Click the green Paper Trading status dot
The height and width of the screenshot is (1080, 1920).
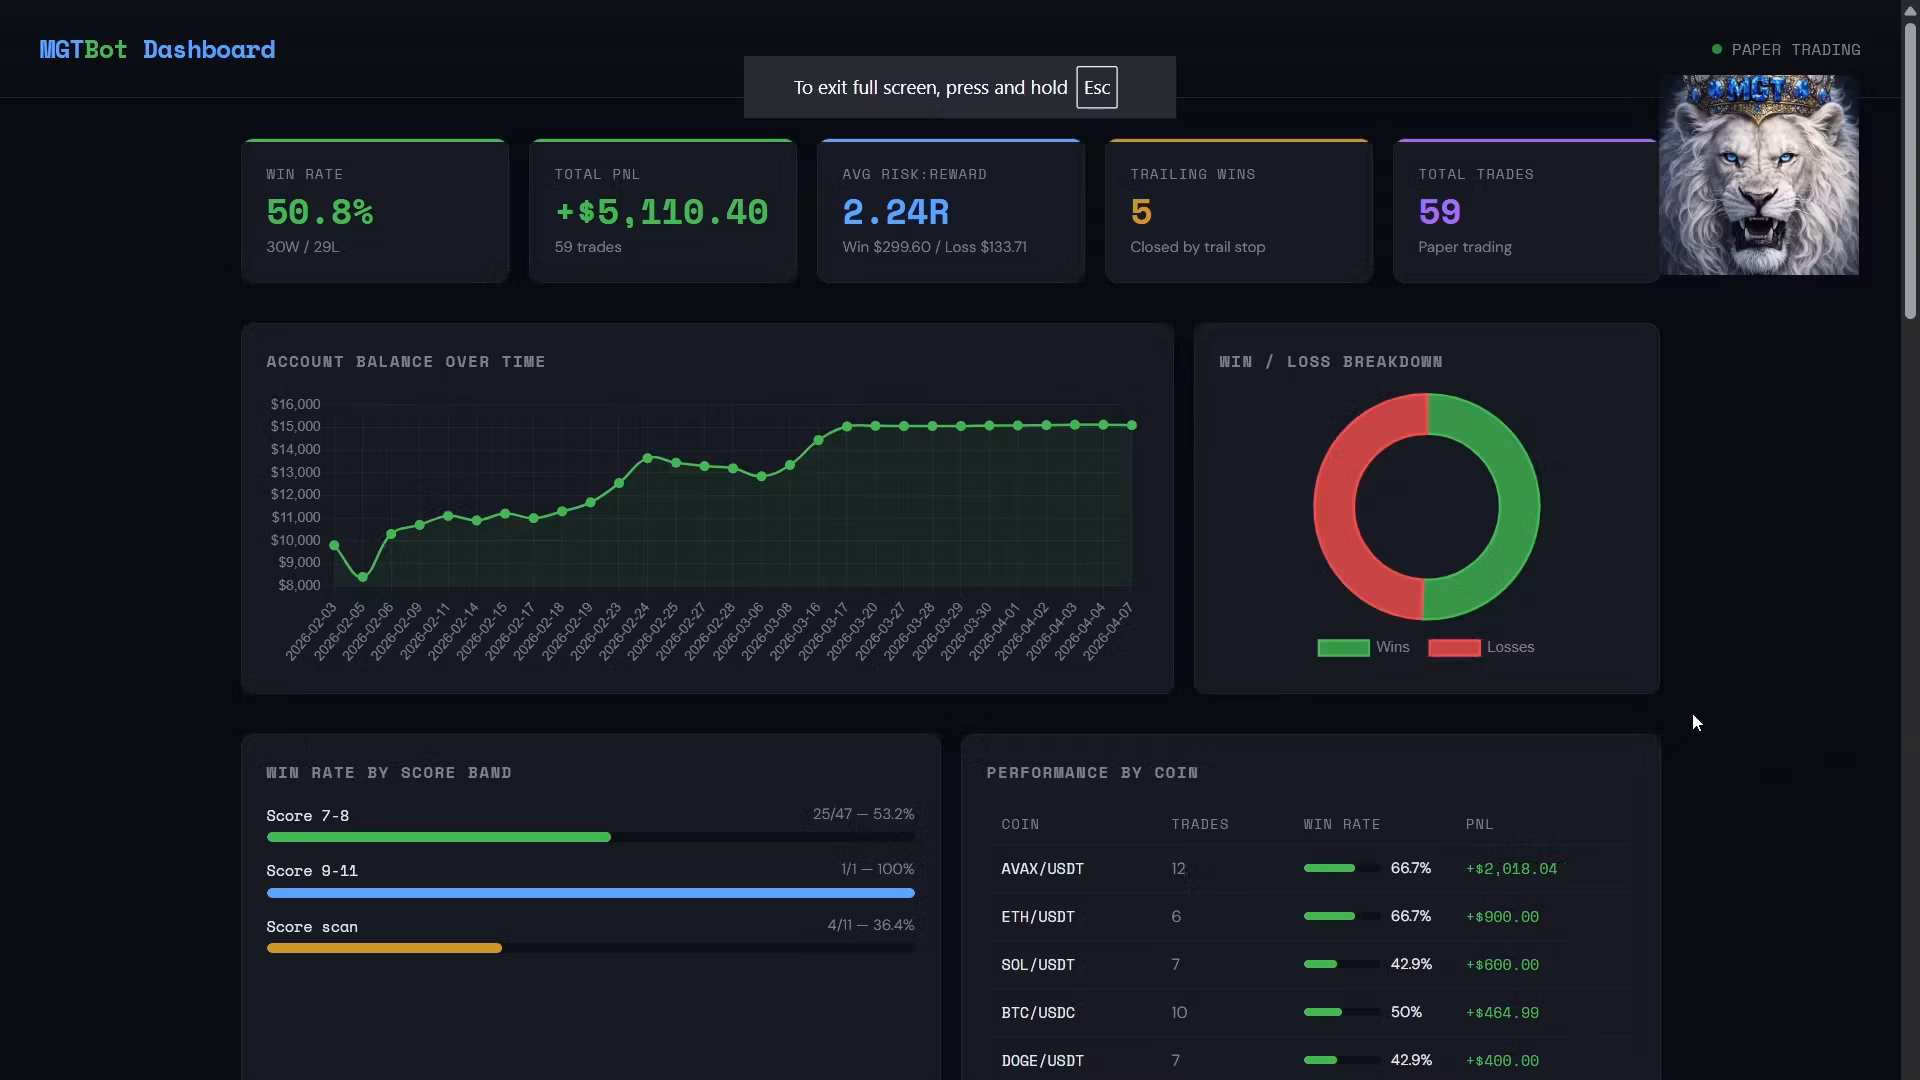(x=1716, y=49)
